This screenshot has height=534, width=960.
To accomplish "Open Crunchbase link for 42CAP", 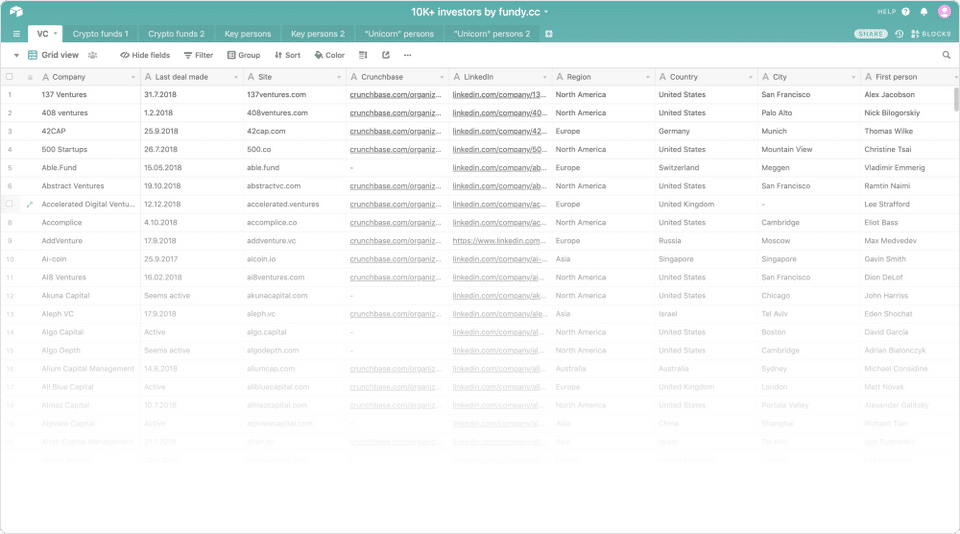I will pyautogui.click(x=396, y=132).
